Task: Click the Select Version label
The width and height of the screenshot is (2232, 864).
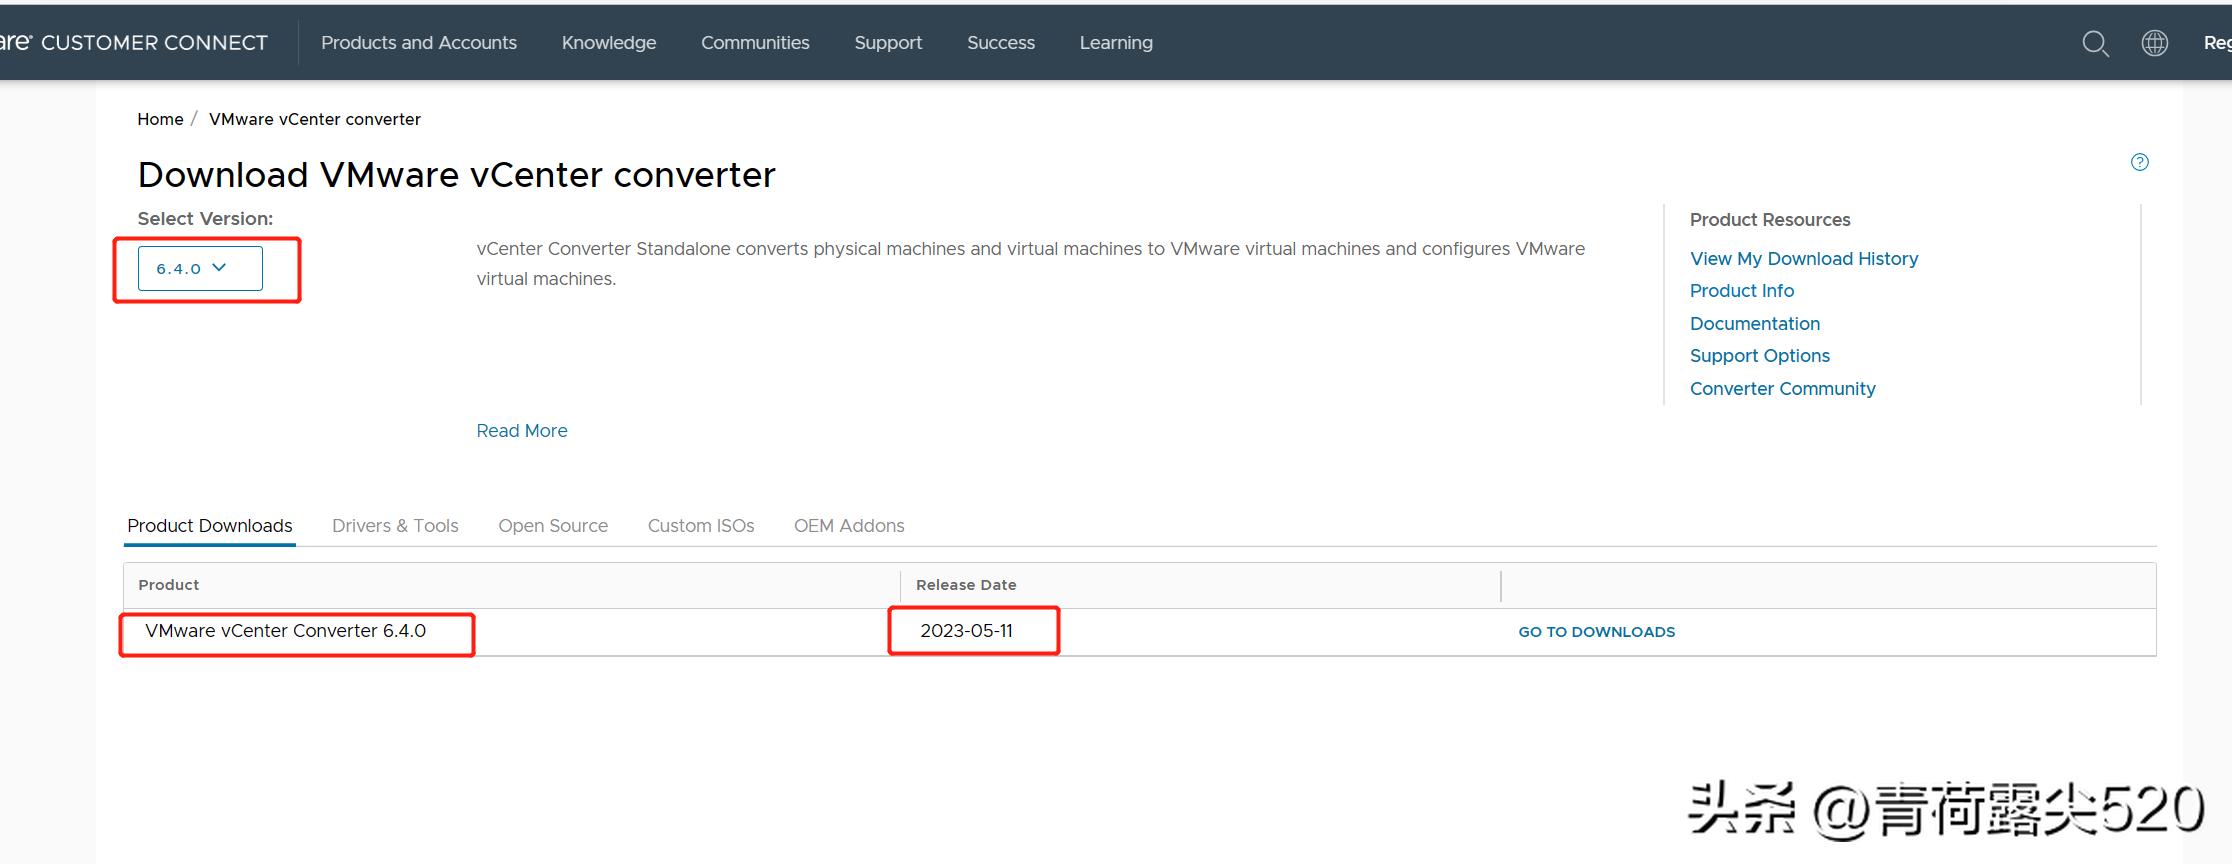Action: pos(205,219)
